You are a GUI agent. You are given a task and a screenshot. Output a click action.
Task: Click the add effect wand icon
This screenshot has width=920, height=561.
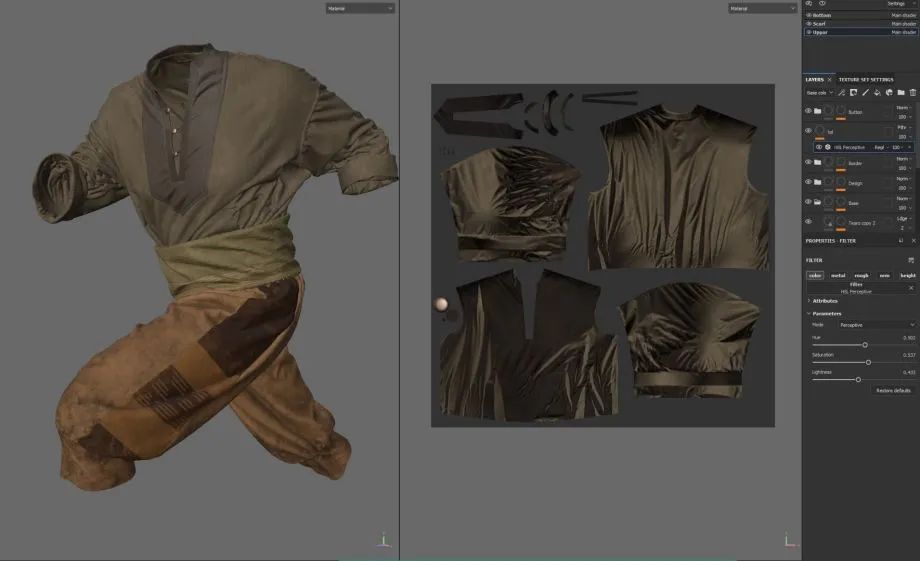[841, 93]
